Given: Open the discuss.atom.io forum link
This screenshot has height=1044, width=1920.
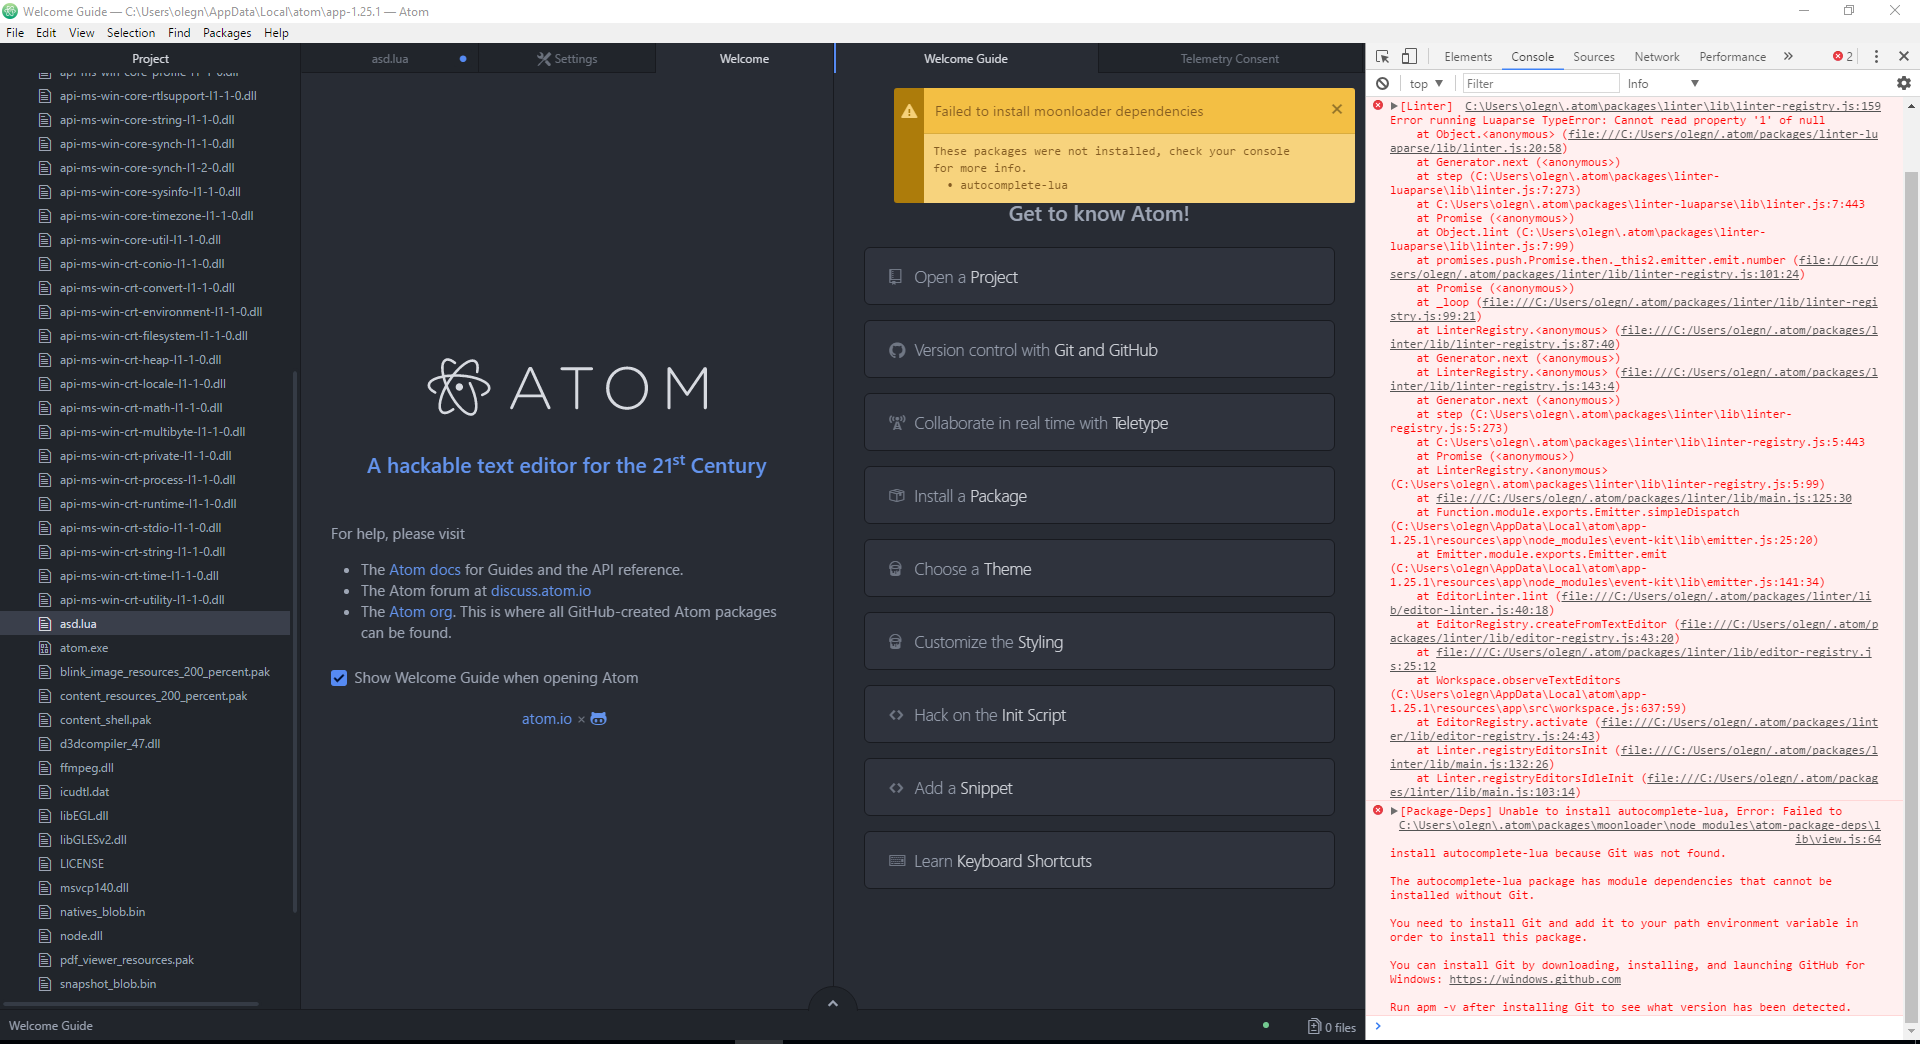Looking at the screenshot, I should [540, 591].
